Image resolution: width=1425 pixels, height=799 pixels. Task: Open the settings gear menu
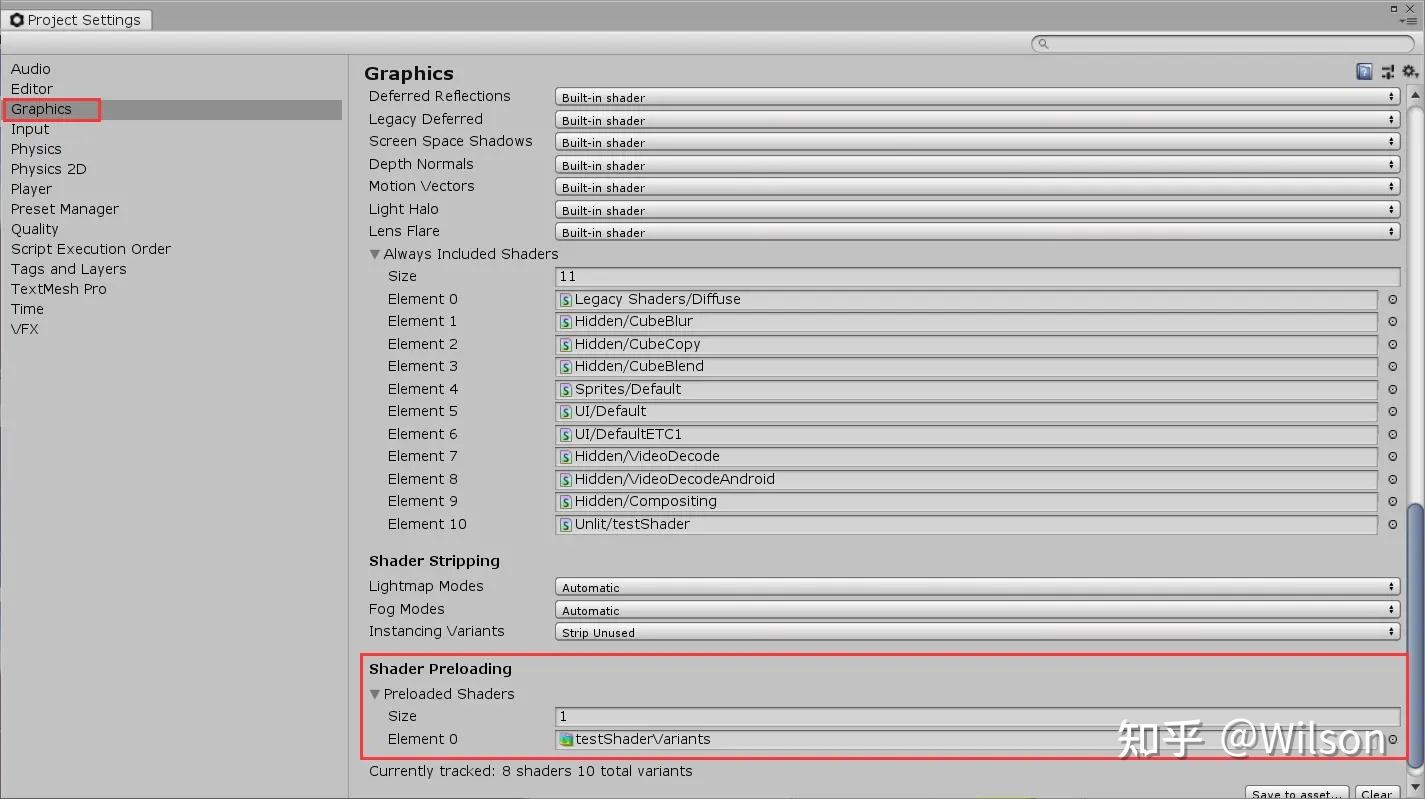(1409, 71)
